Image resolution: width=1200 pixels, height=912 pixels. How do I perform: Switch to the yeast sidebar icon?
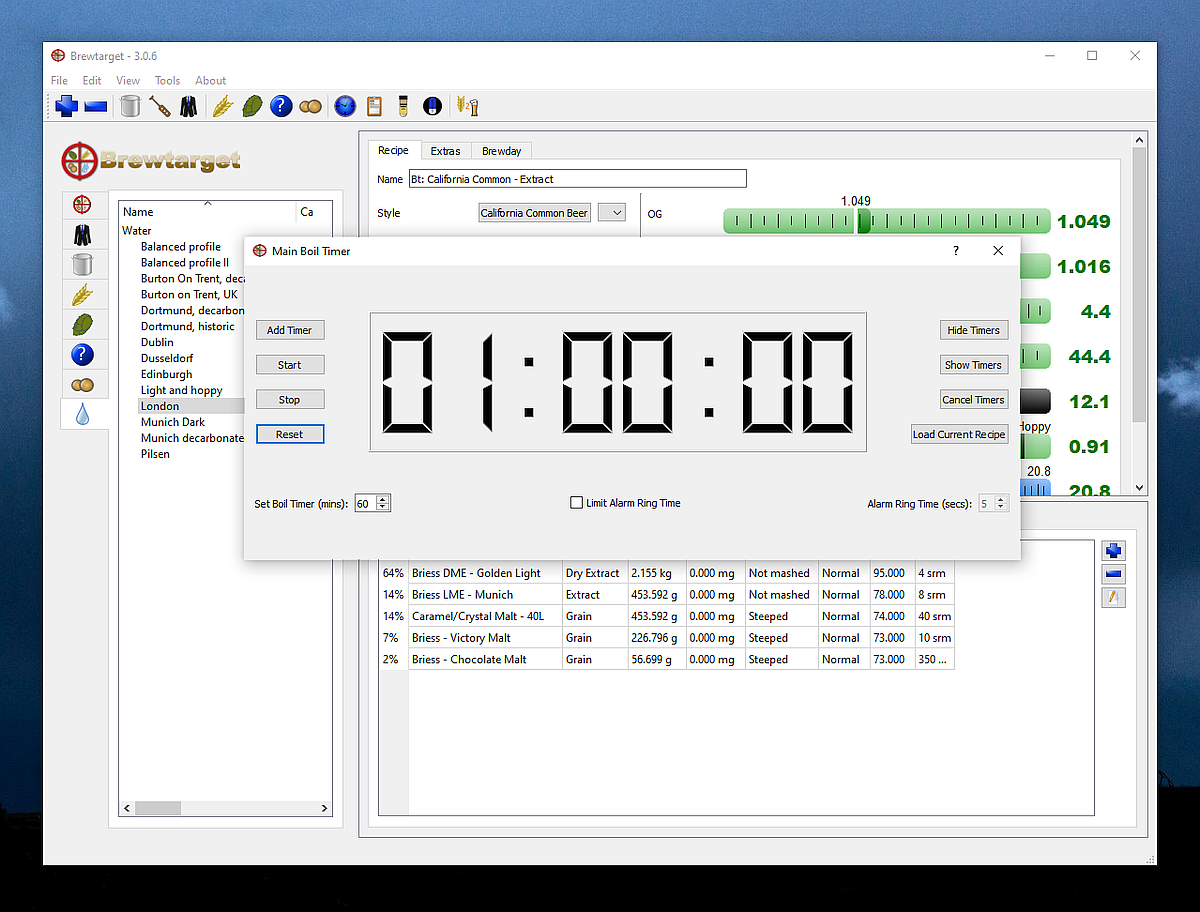(x=82, y=384)
